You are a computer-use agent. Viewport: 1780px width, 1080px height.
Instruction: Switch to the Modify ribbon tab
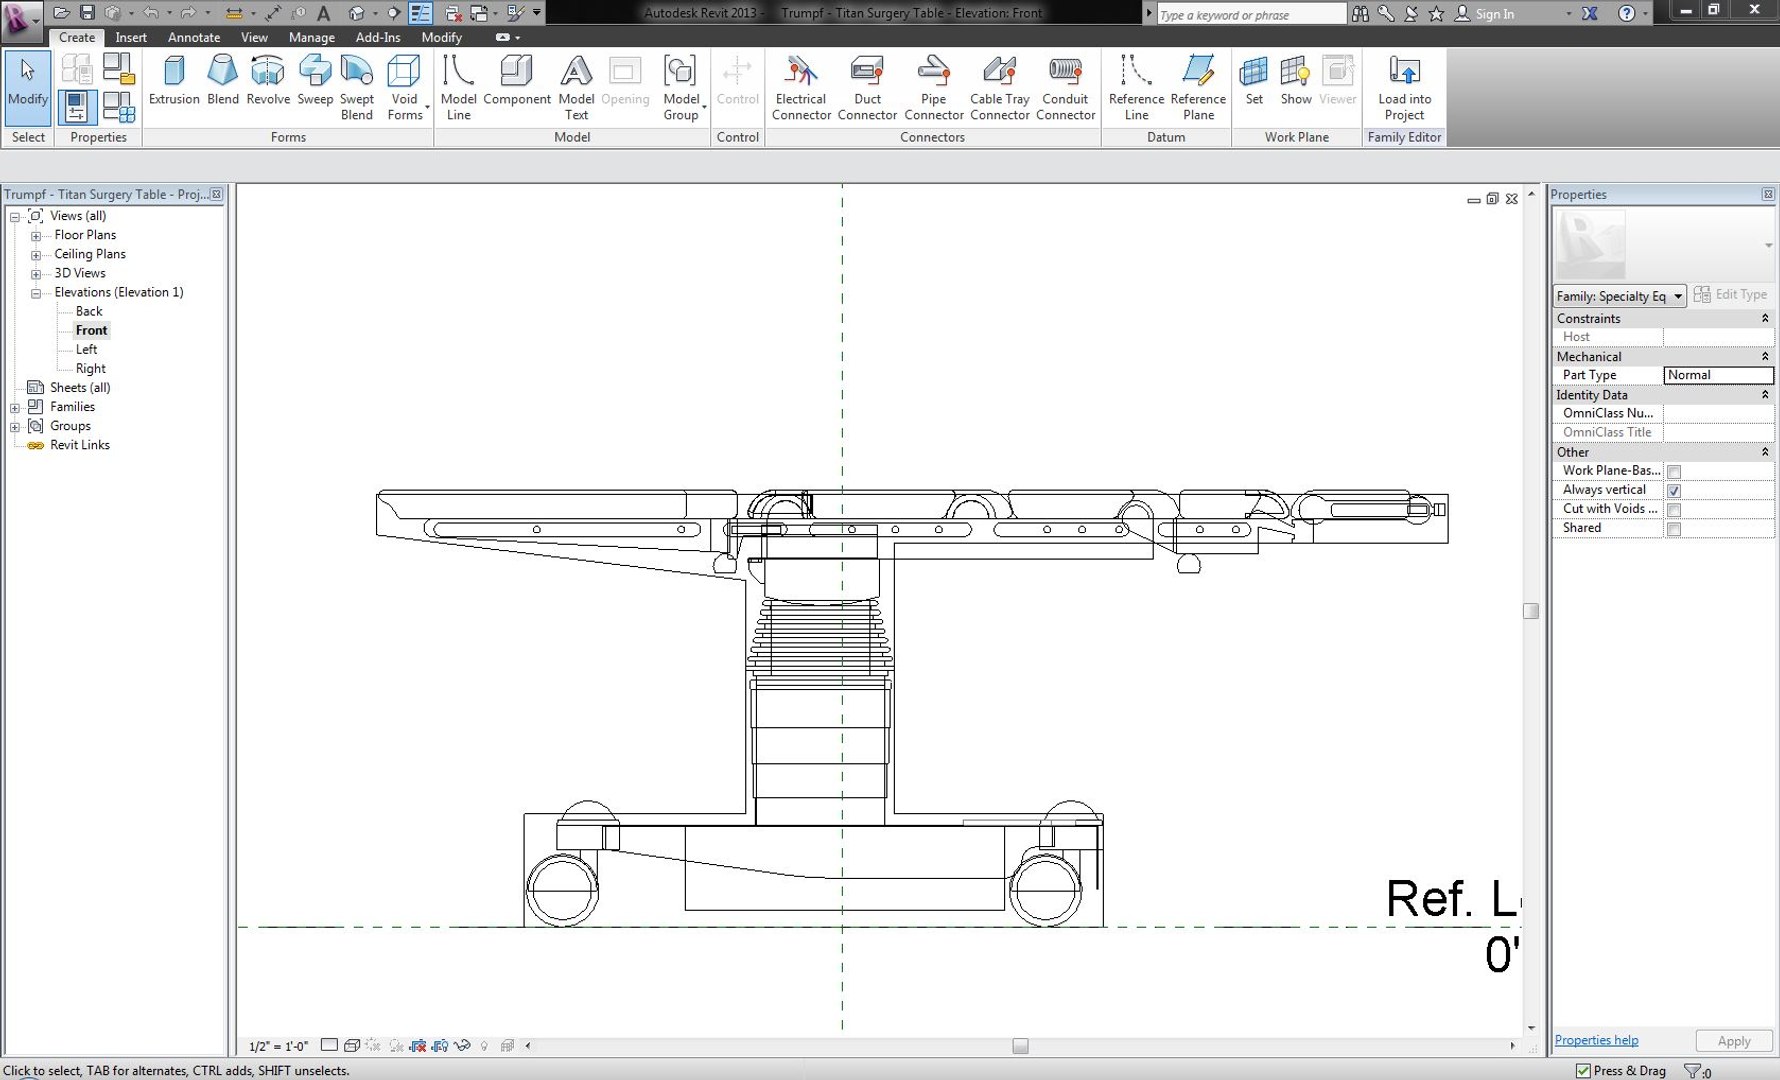[442, 37]
